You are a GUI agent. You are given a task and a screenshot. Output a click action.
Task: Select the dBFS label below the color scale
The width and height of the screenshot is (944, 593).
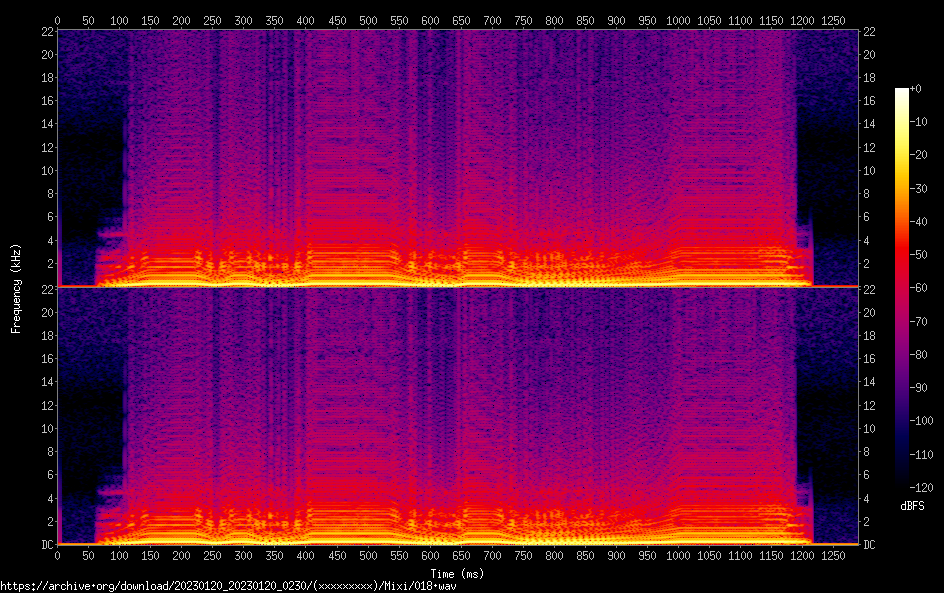click(x=912, y=507)
